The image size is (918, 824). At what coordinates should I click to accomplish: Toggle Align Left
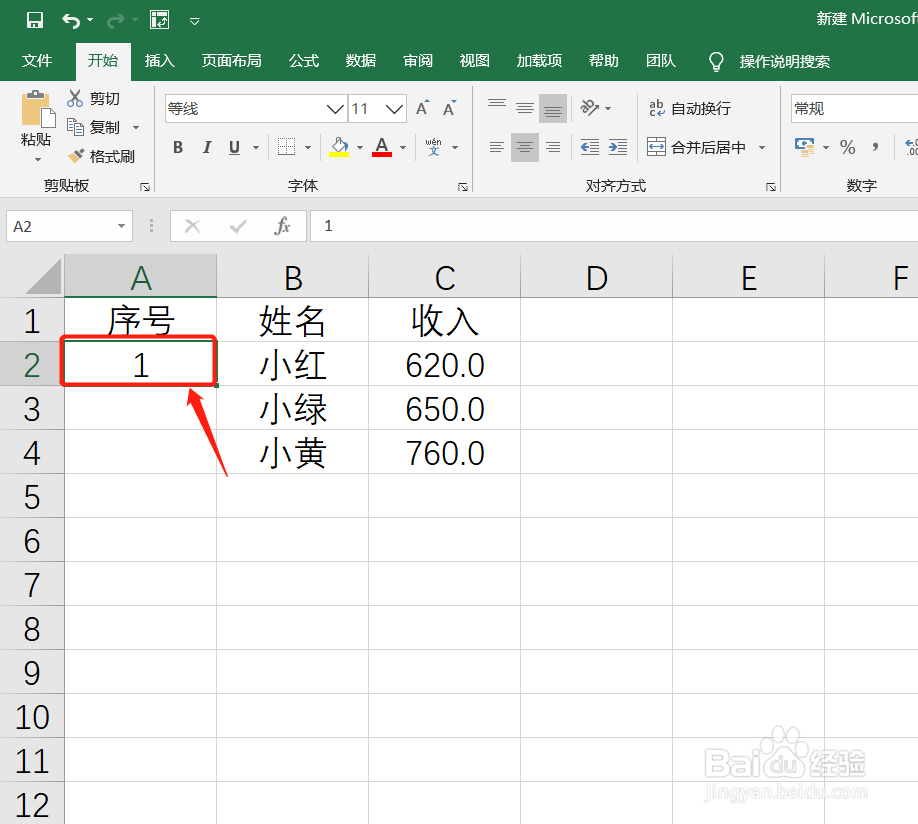coord(496,147)
